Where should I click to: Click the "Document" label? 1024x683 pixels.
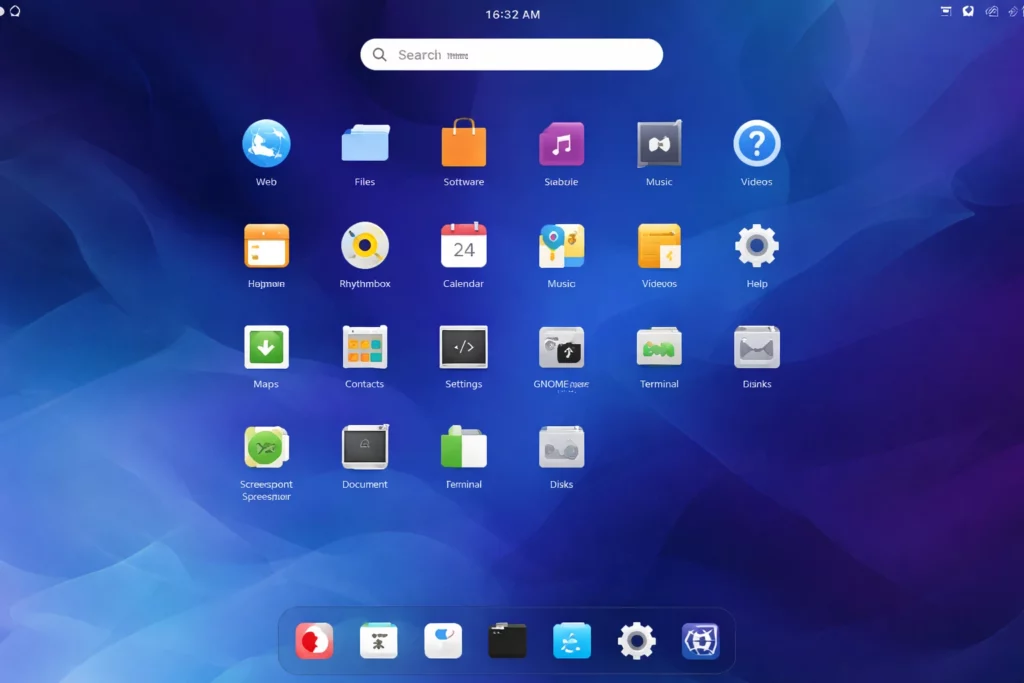pyautogui.click(x=365, y=484)
